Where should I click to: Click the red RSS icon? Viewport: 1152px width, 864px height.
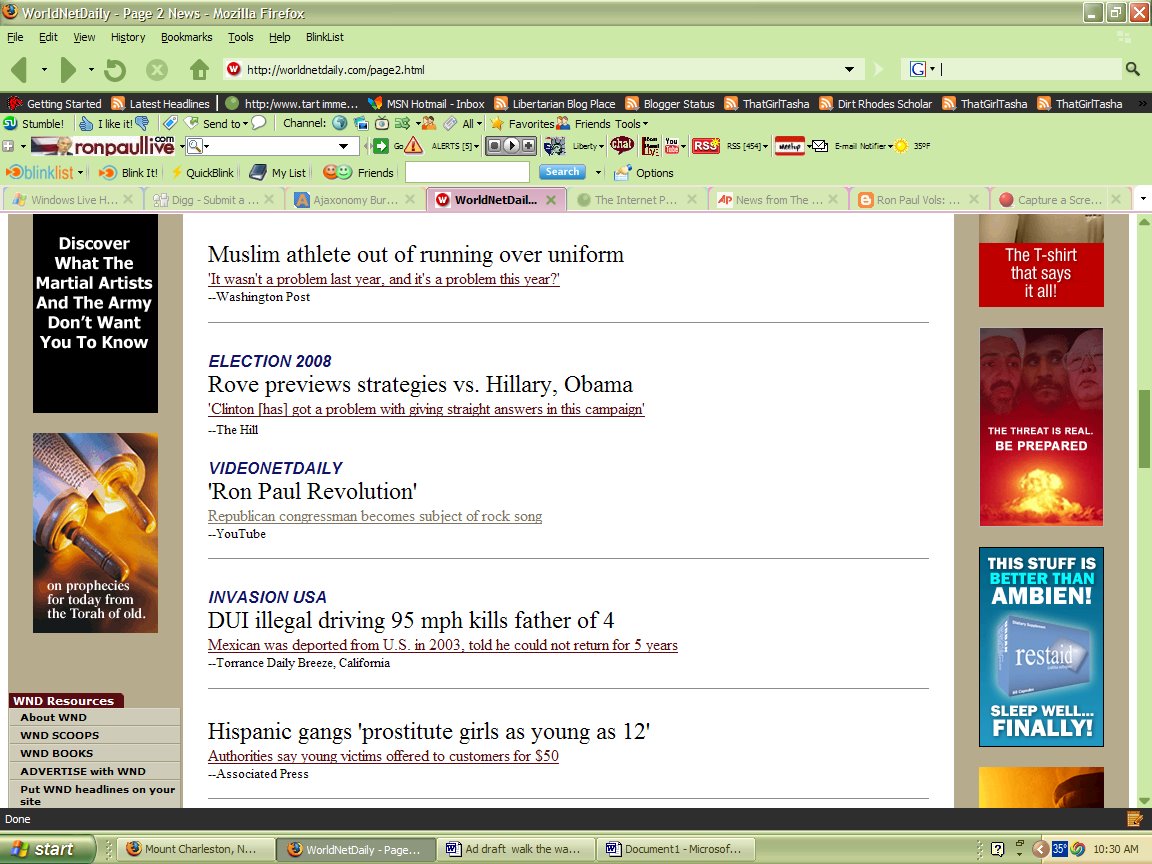tap(705, 145)
